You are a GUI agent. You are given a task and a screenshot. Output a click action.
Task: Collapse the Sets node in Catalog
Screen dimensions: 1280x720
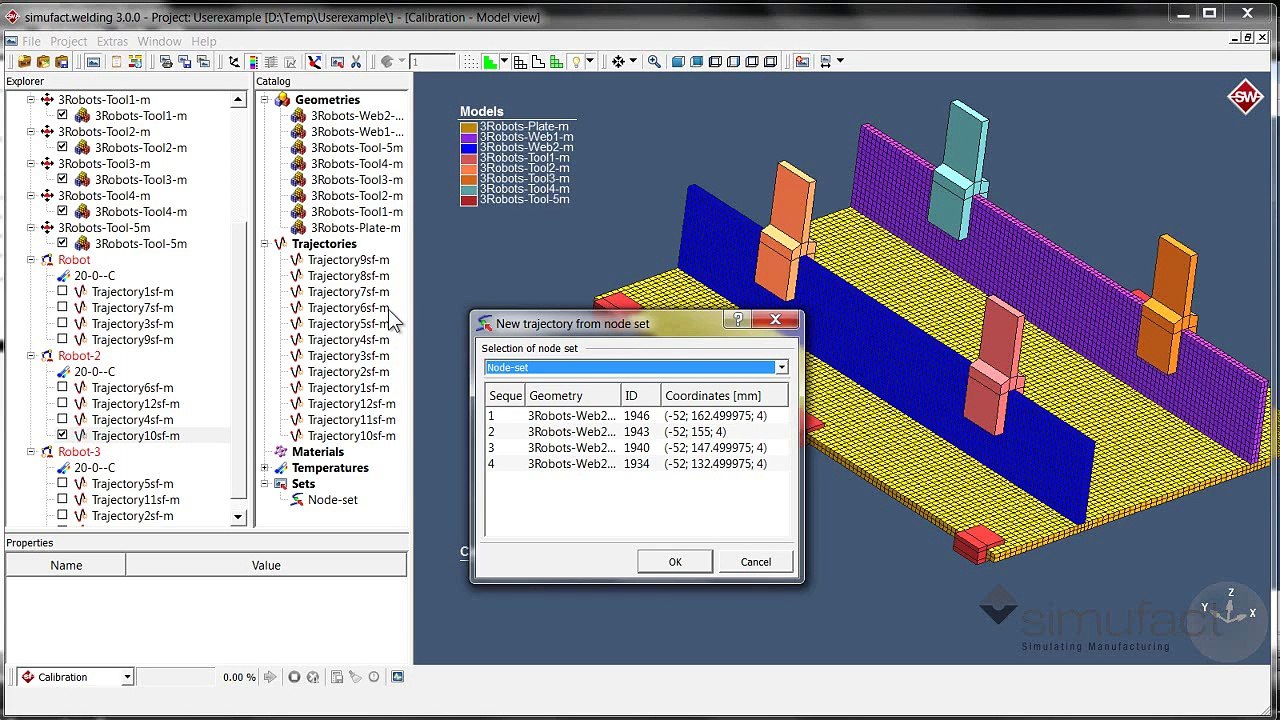point(265,484)
